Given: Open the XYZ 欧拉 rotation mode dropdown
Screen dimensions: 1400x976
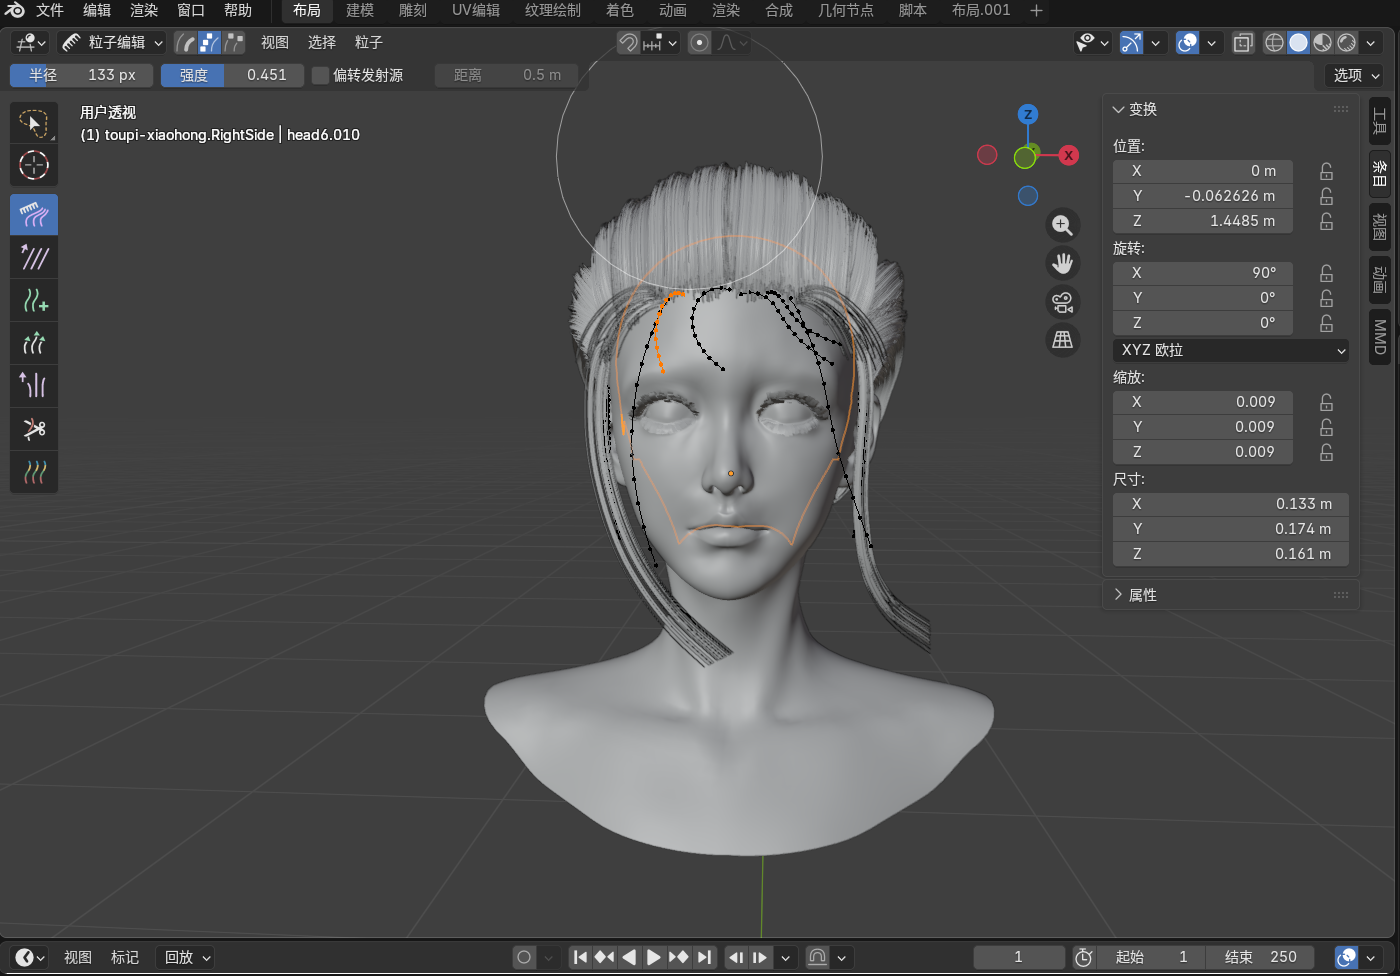Looking at the screenshot, I should point(1230,350).
